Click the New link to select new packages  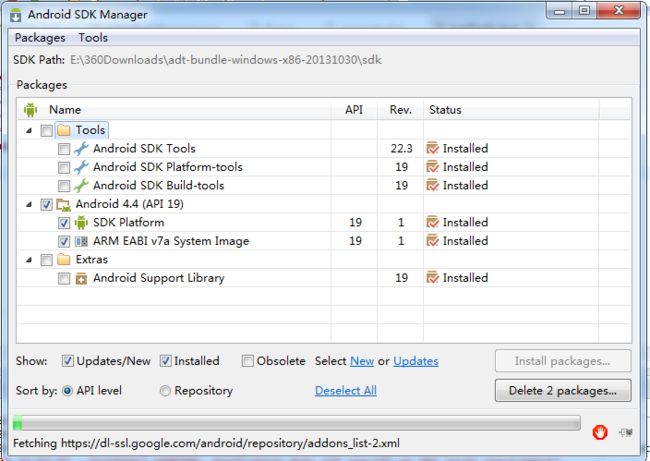(x=362, y=361)
